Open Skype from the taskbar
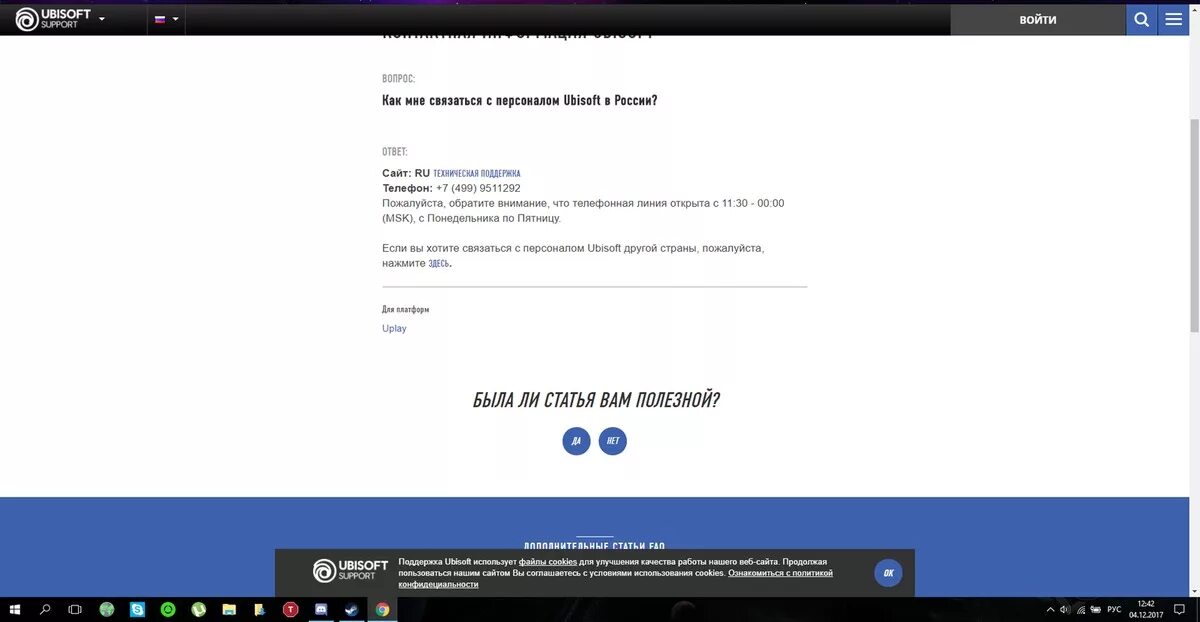 [137, 609]
